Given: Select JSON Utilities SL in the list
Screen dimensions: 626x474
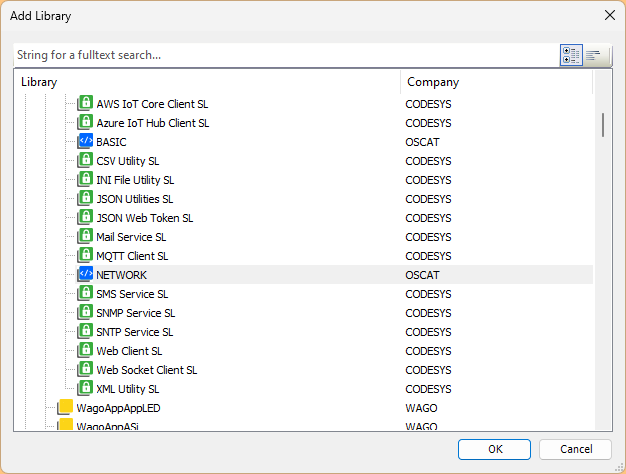Looking at the screenshot, I should click(135, 199).
